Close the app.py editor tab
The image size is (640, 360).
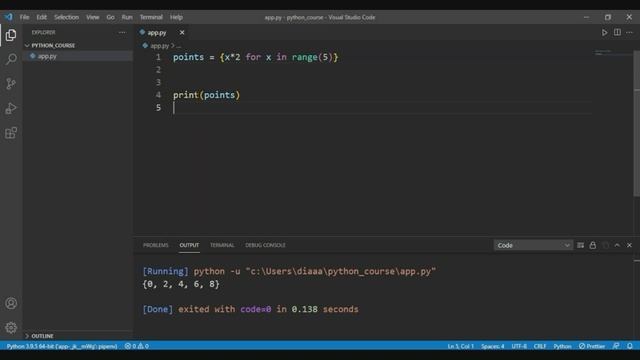pos(182,32)
